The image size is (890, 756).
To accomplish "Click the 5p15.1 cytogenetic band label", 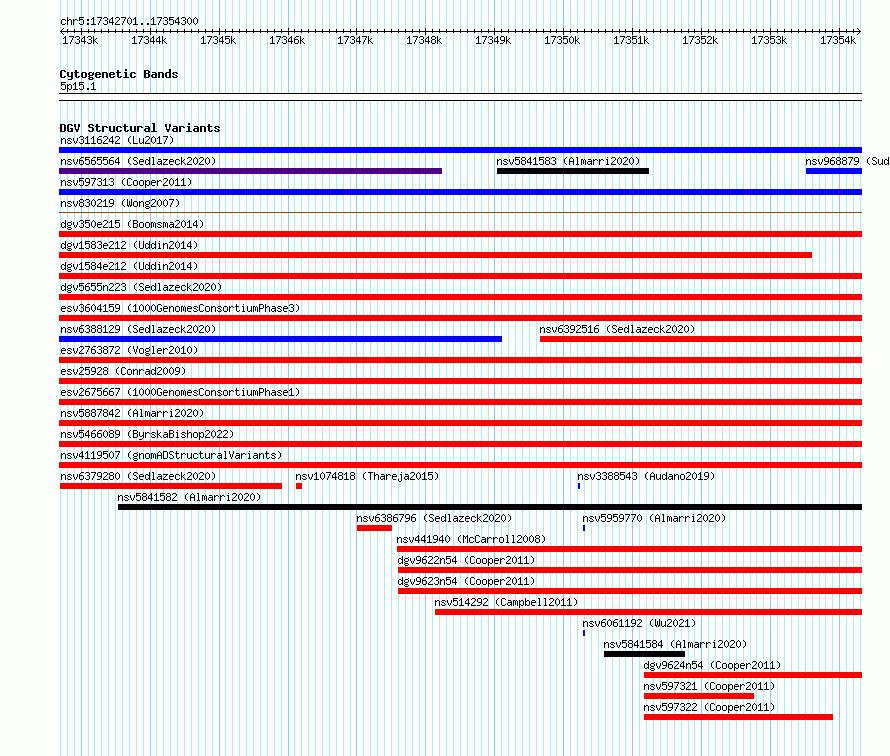I will [78, 86].
